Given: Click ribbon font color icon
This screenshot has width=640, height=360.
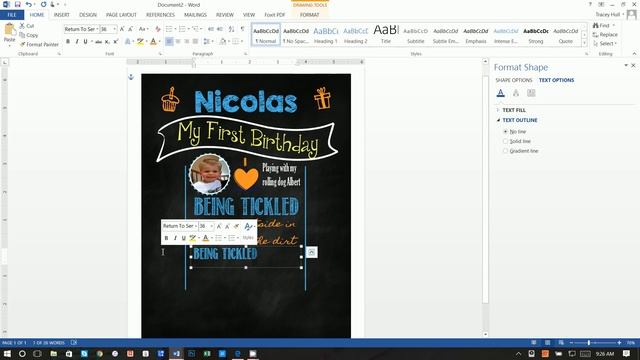Looking at the screenshot, I should 153,41.
